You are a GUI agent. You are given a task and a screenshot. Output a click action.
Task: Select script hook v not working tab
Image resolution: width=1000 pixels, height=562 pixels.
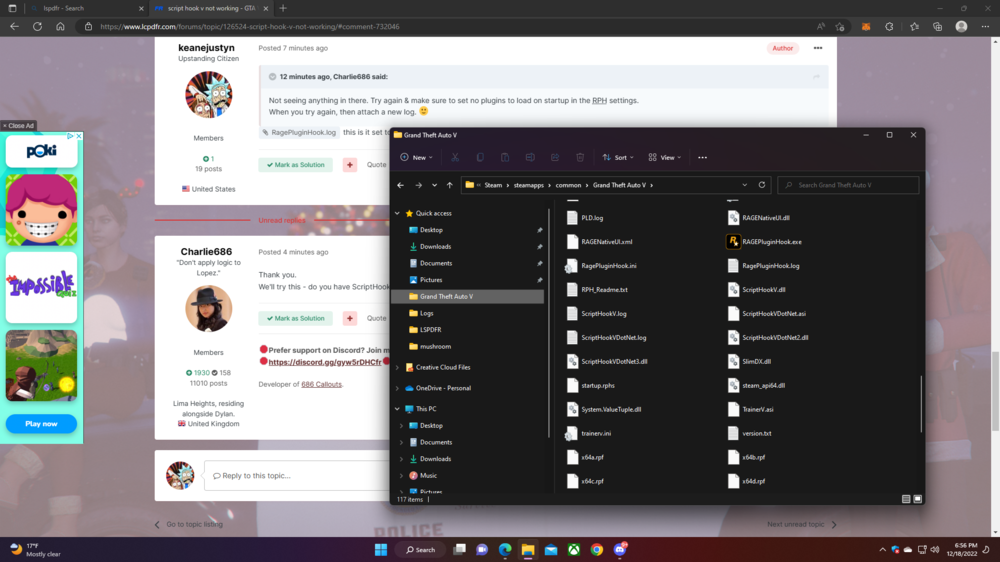[x=212, y=8]
